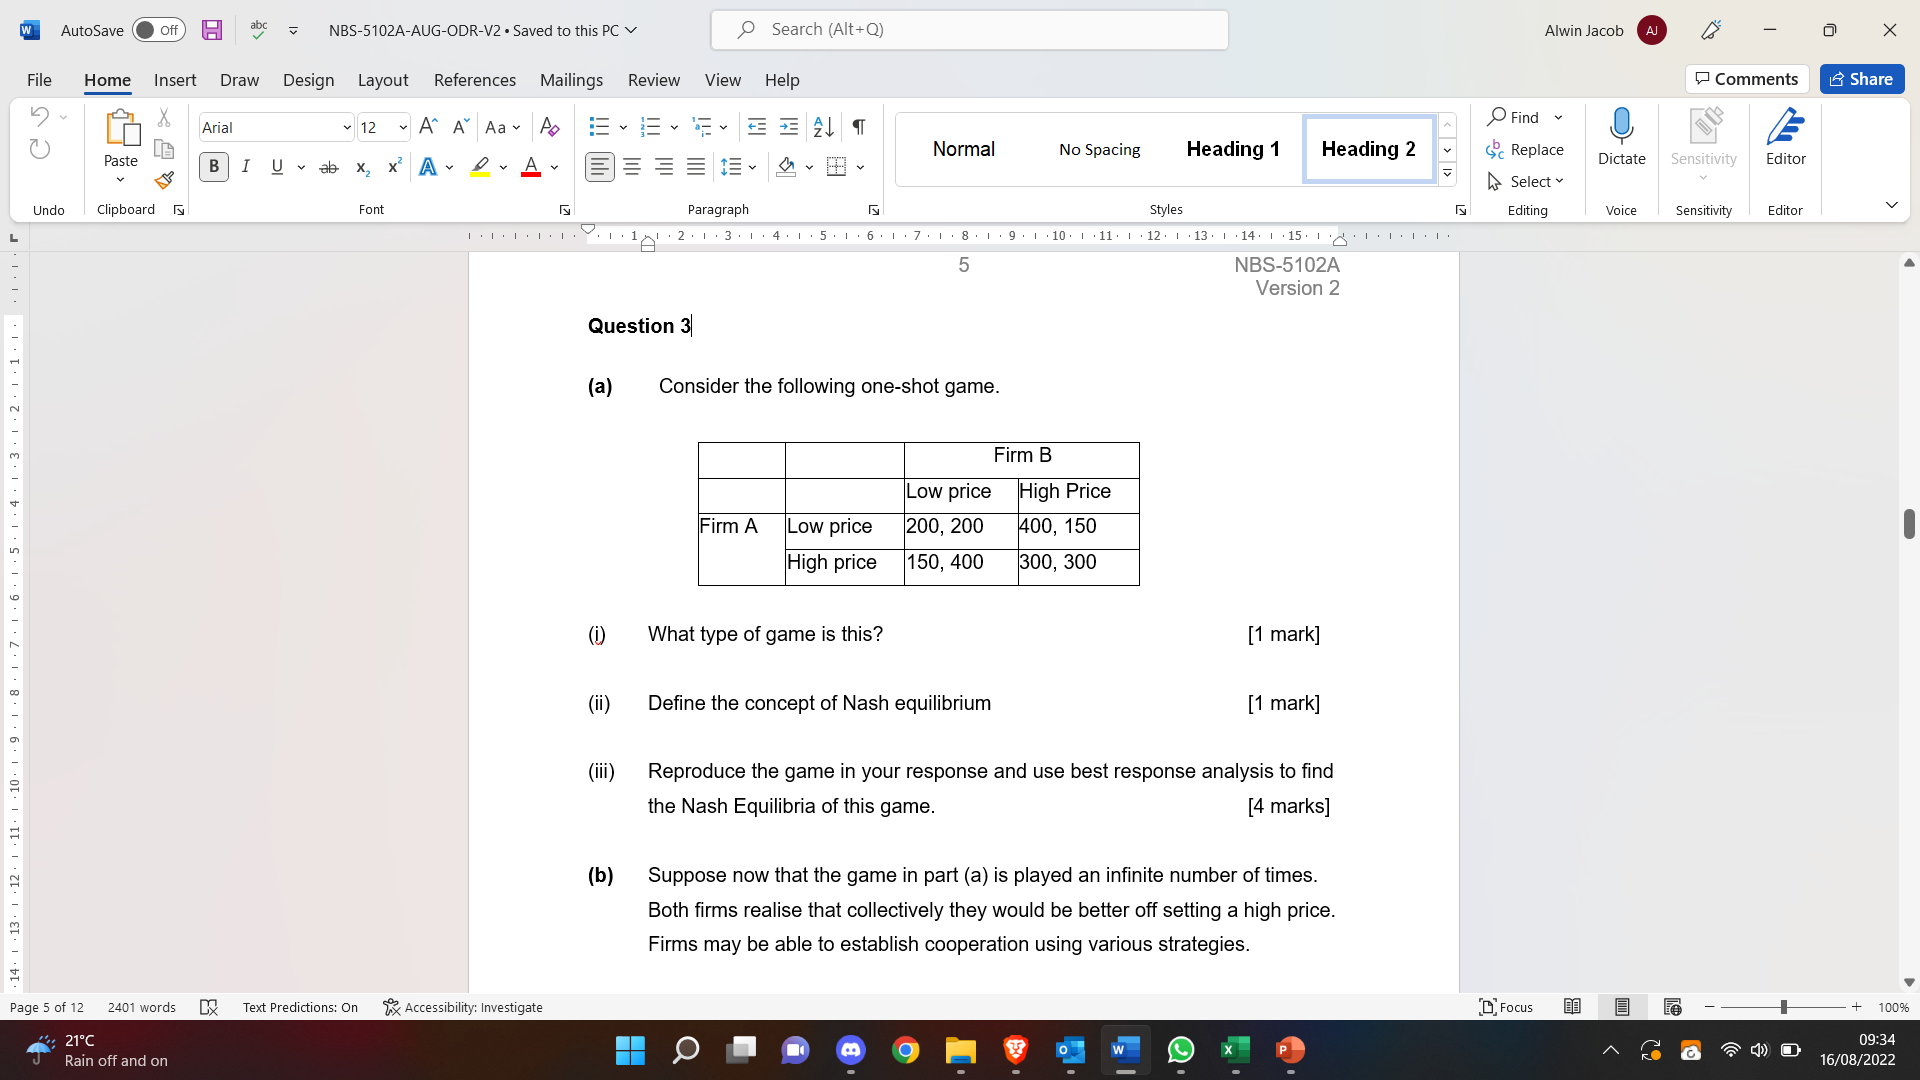Image resolution: width=1920 pixels, height=1080 pixels.
Task: Start voice dictation with Dictate
Action: 1621,137
